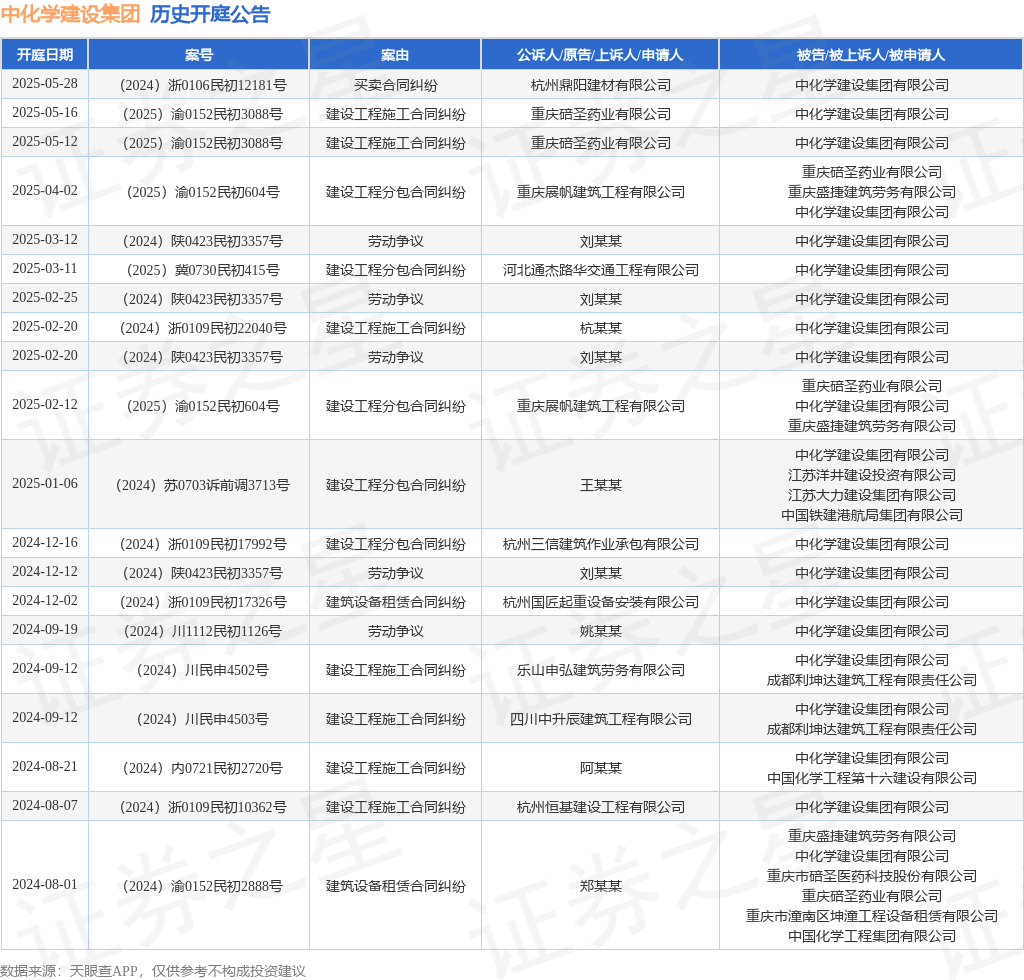Select defendant "重庆市潼南区坤潼工程设备租赁有限公司"
The height and width of the screenshot is (980, 1024).
coord(871,916)
